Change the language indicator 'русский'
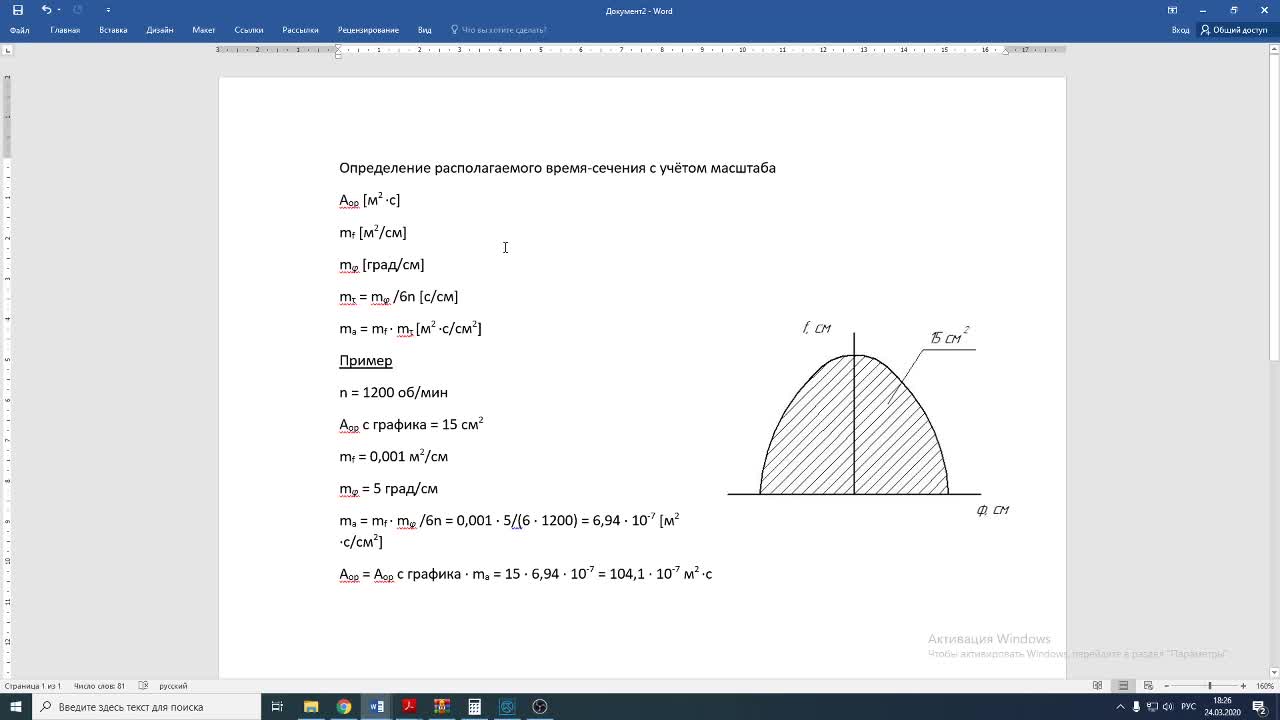The width and height of the screenshot is (1280, 720). tap(173, 686)
